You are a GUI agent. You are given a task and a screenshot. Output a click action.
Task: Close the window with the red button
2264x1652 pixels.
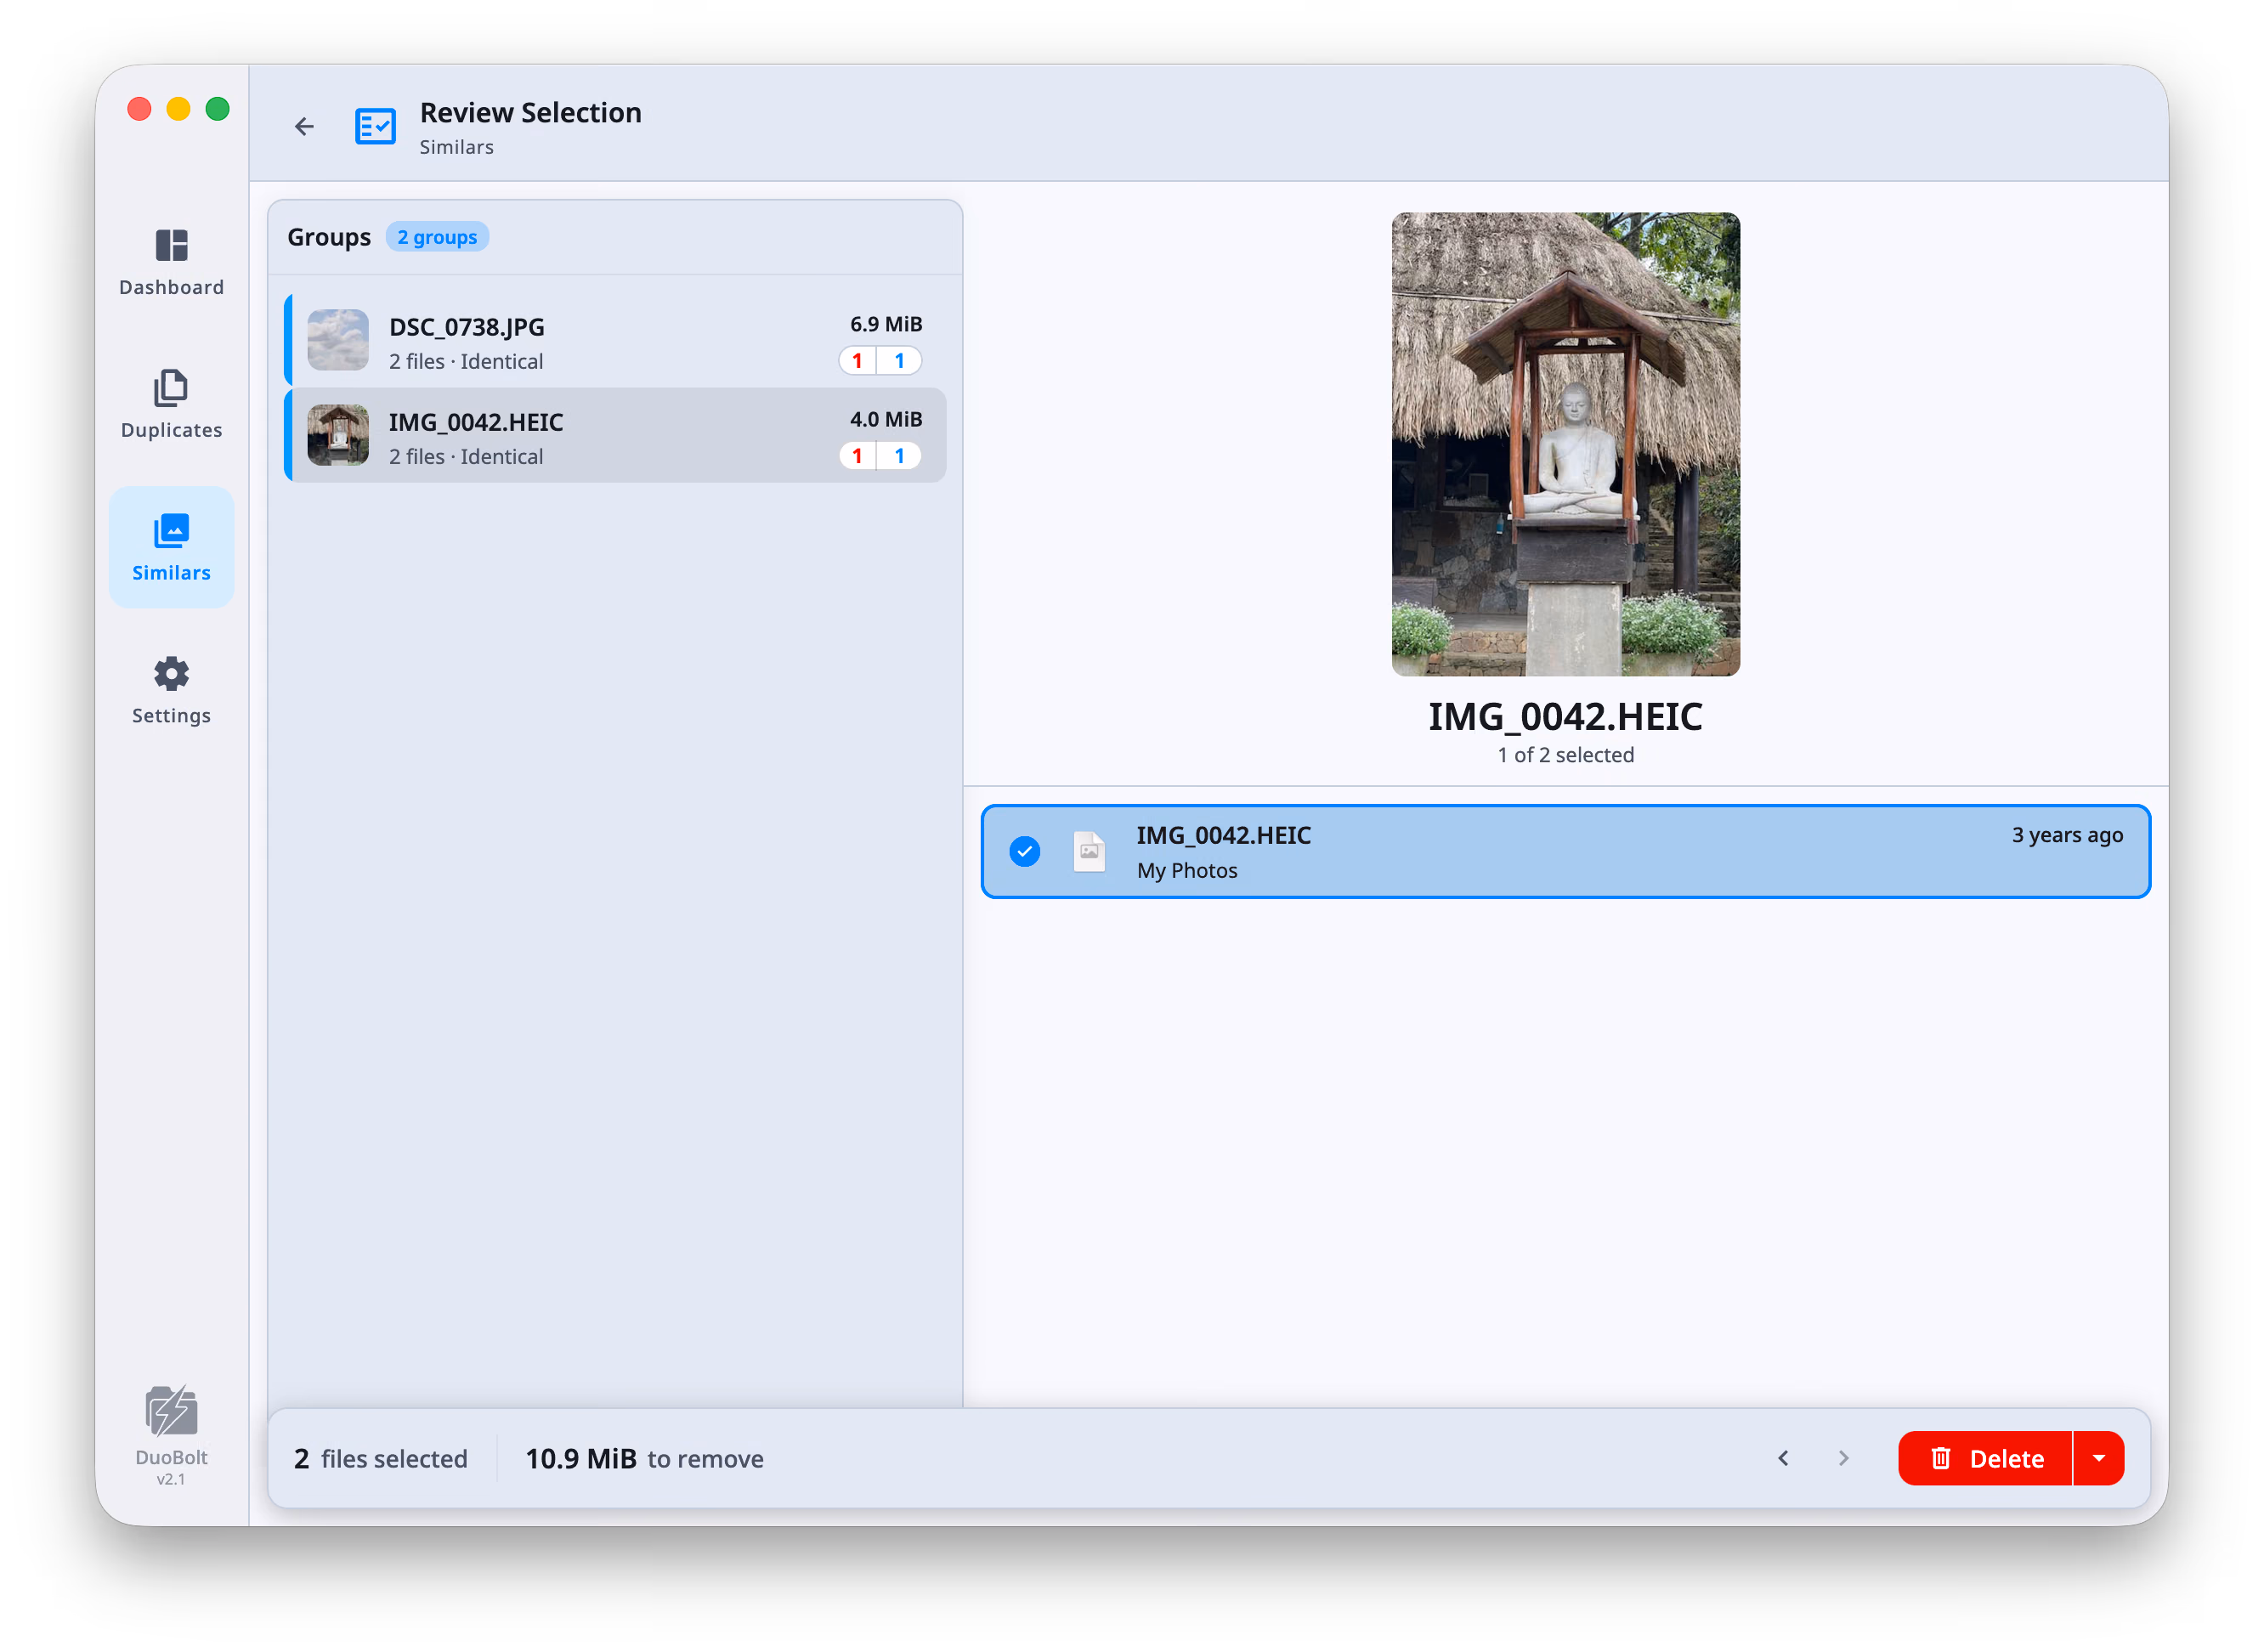(139, 109)
